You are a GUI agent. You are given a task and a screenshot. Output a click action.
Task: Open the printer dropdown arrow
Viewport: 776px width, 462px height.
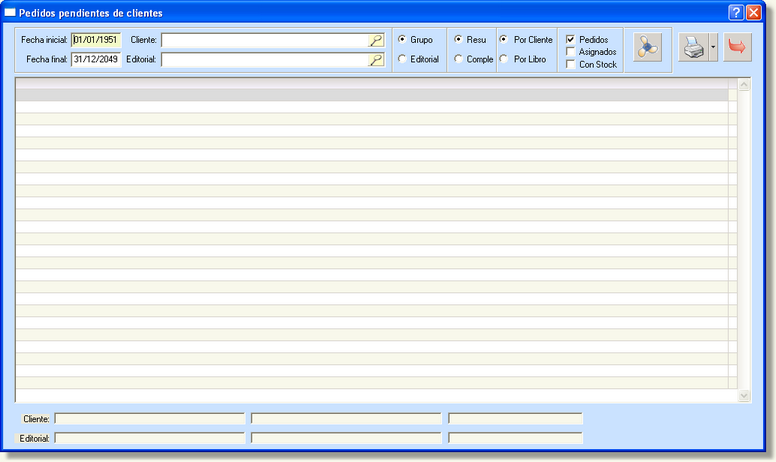pos(713,47)
